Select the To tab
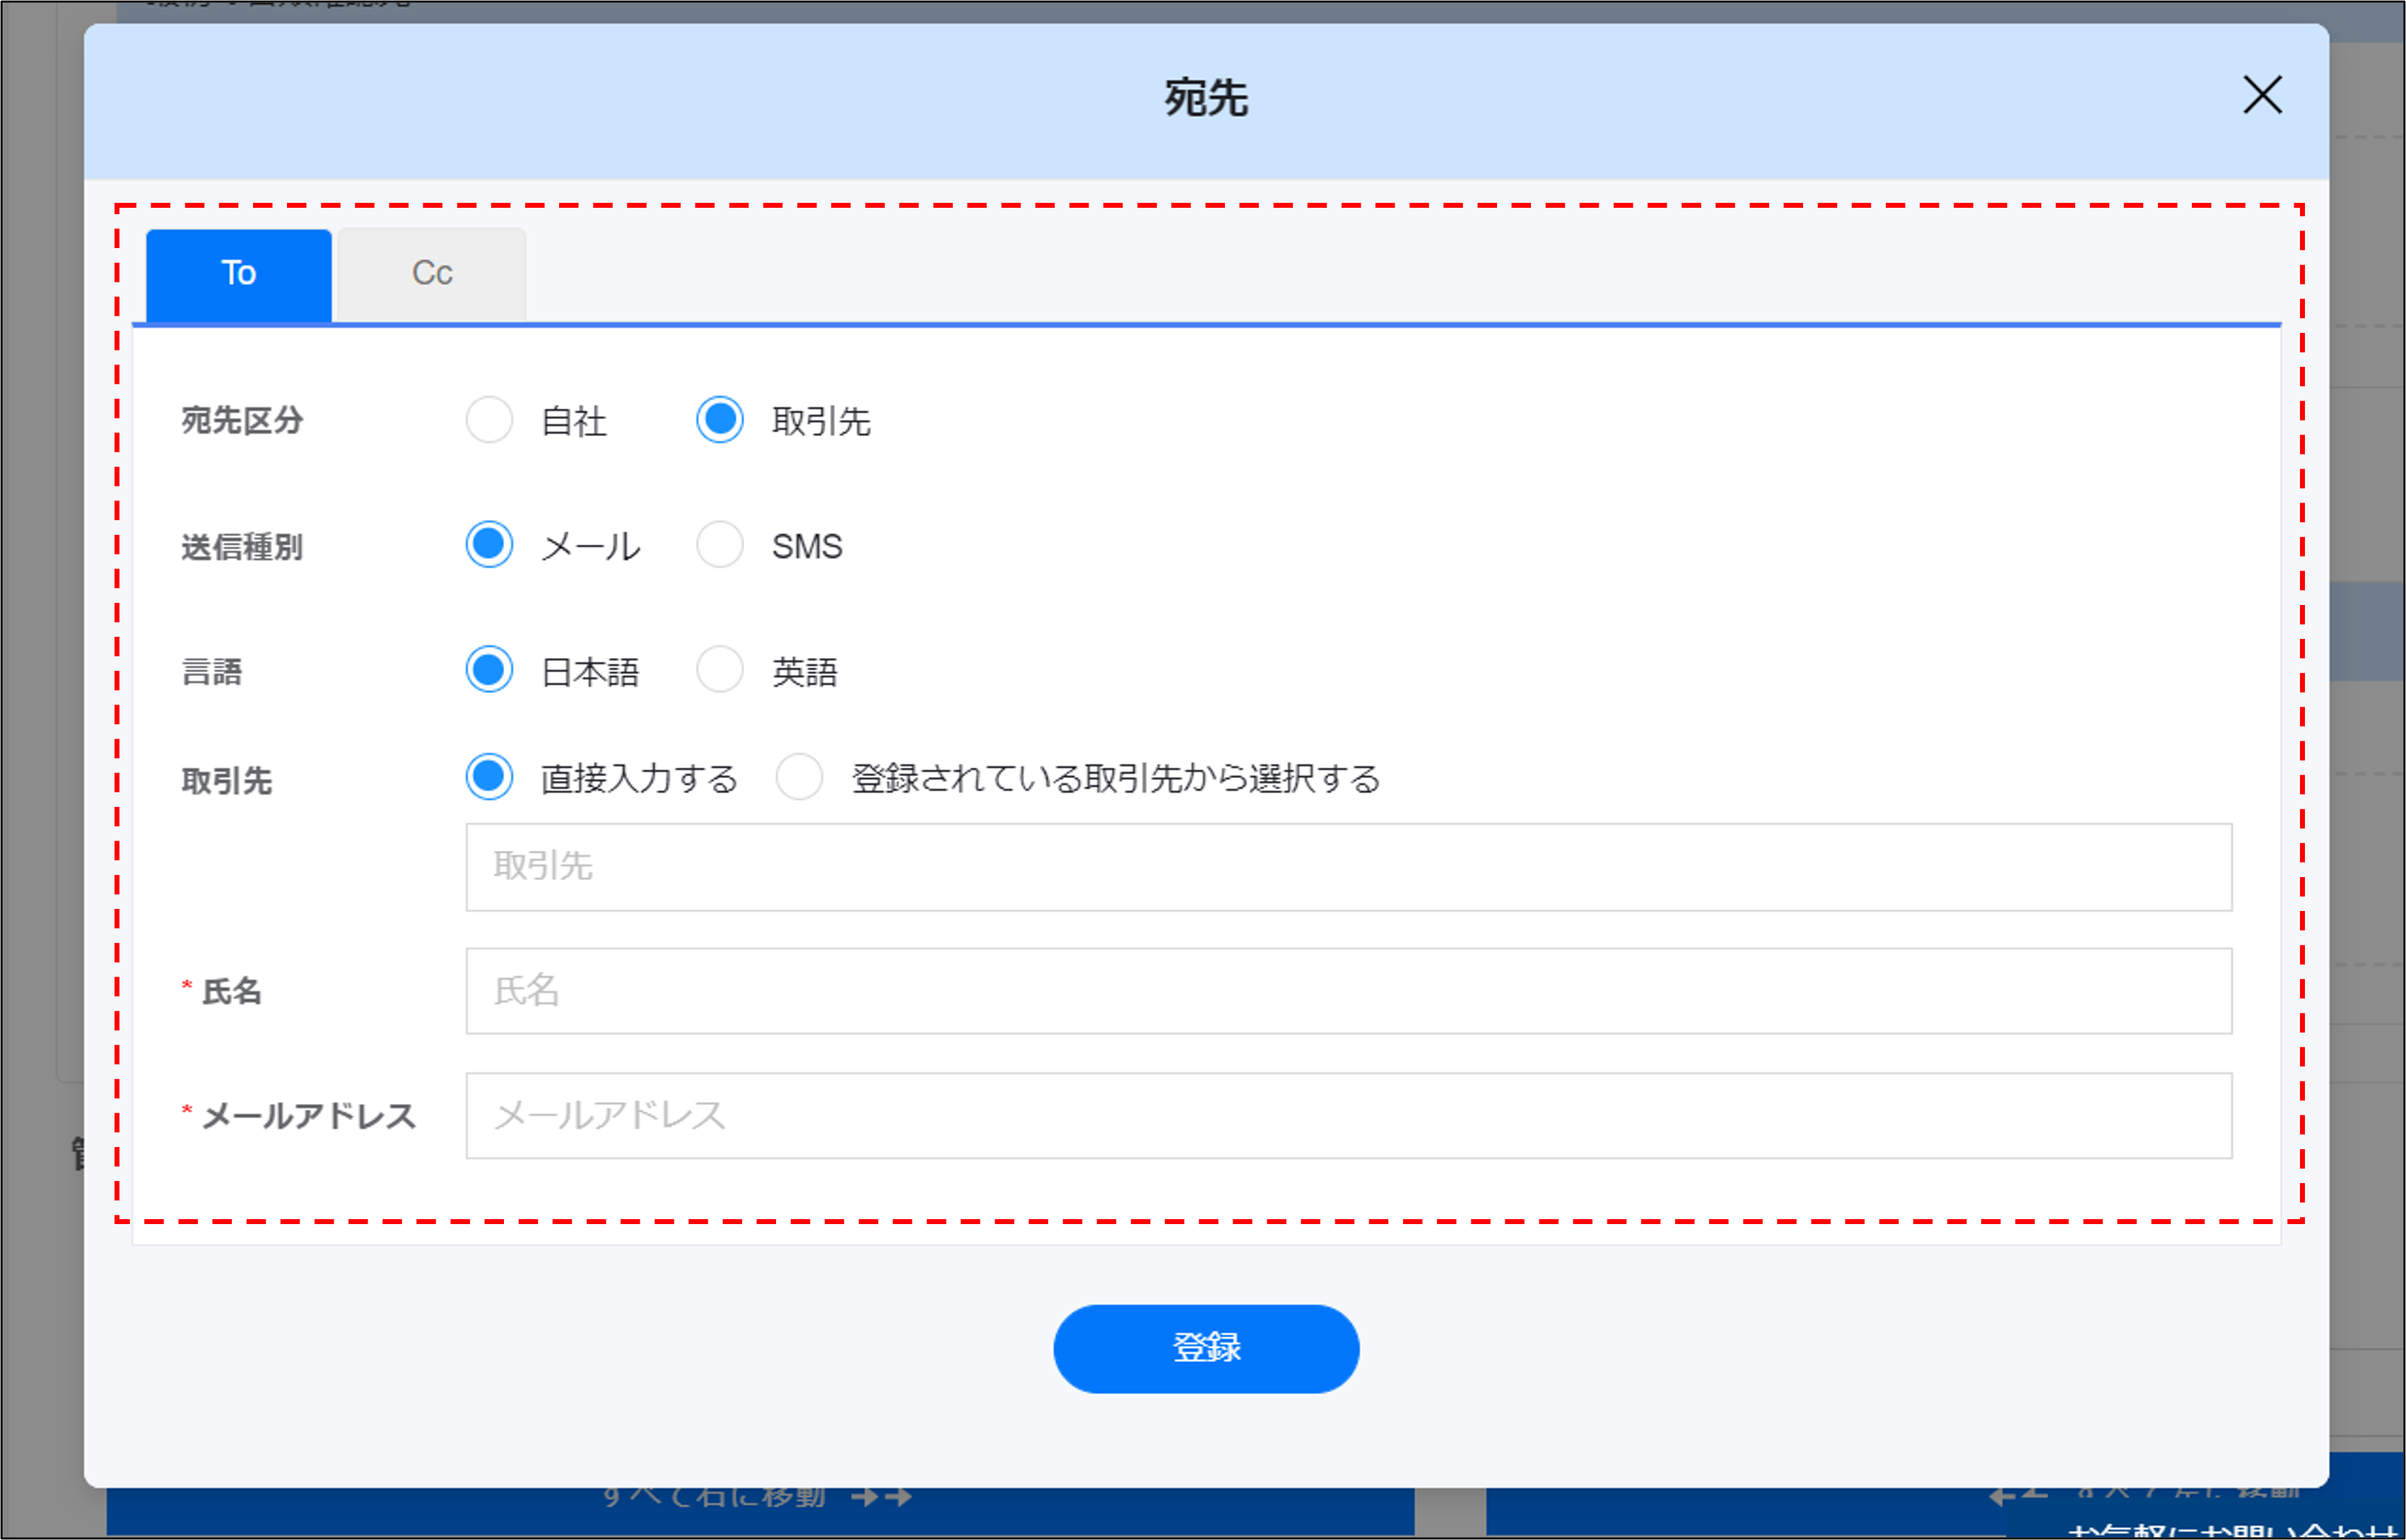The width and height of the screenshot is (2406, 1540). [238, 273]
